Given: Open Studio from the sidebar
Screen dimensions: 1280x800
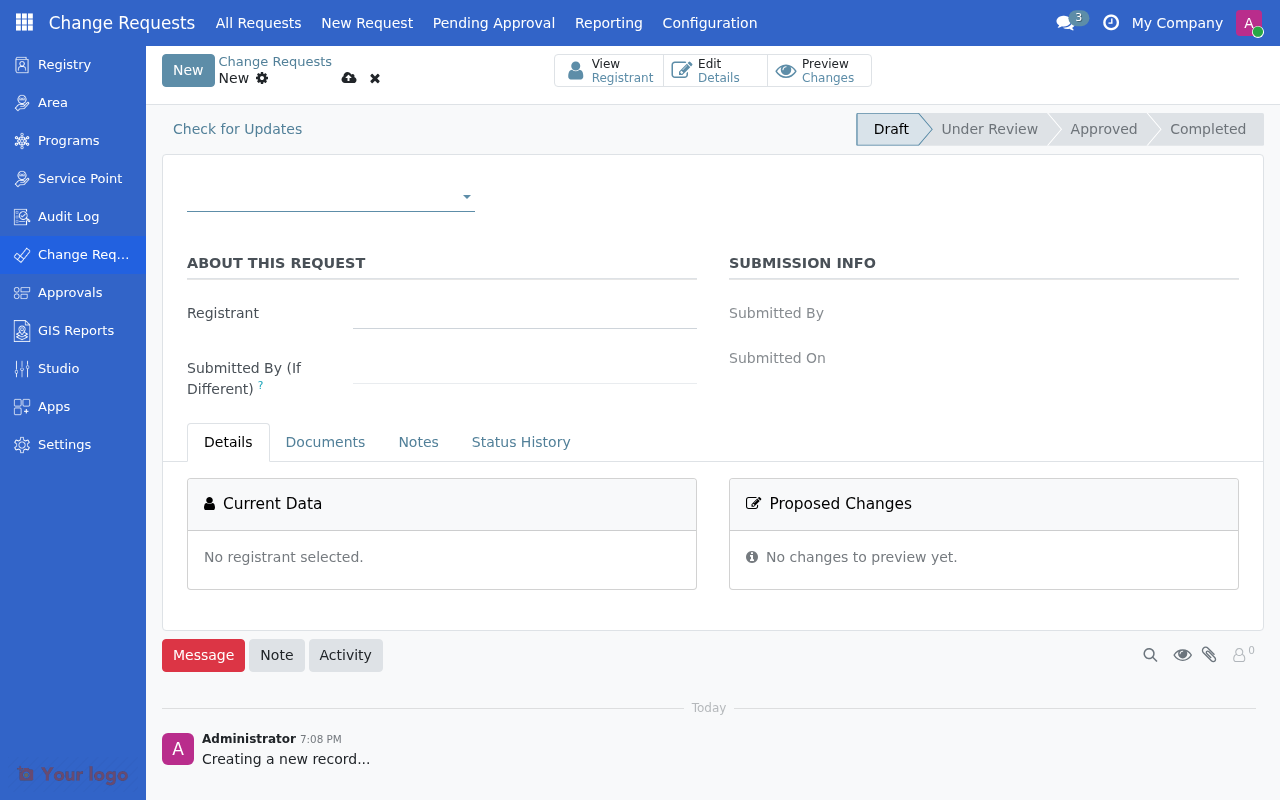Looking at the screenshot, I should [x=57, y=368].
